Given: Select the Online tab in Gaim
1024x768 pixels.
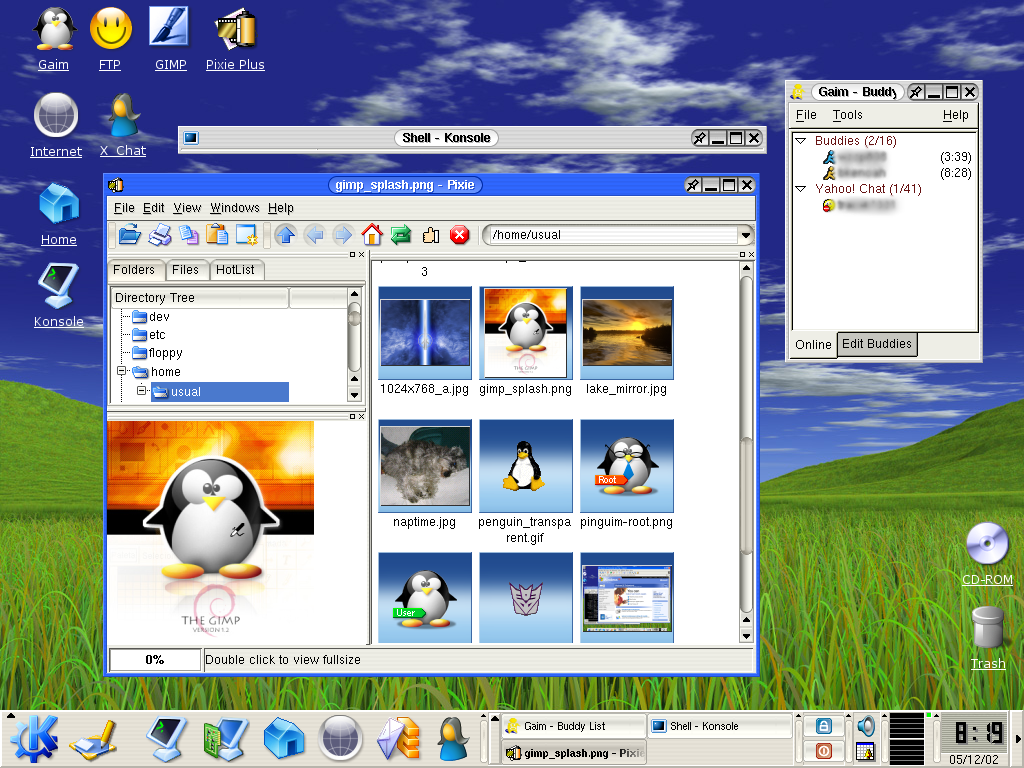Looking at the screenshot, I should pos(813,344).
